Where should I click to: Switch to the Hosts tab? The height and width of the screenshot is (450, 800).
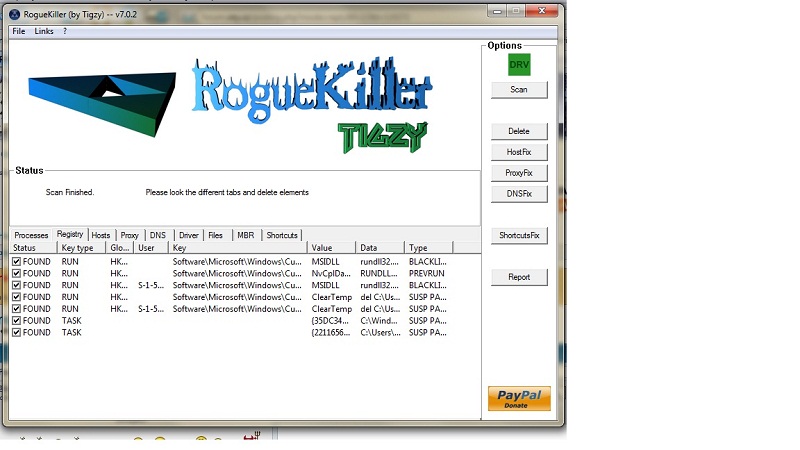pos(101,235)
